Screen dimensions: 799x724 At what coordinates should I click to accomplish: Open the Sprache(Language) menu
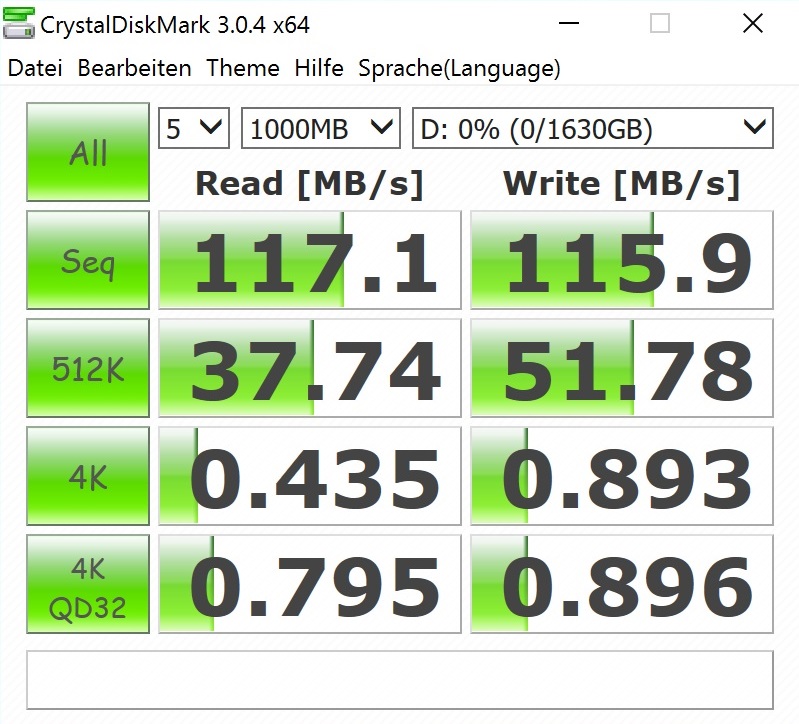click(459, 68)
